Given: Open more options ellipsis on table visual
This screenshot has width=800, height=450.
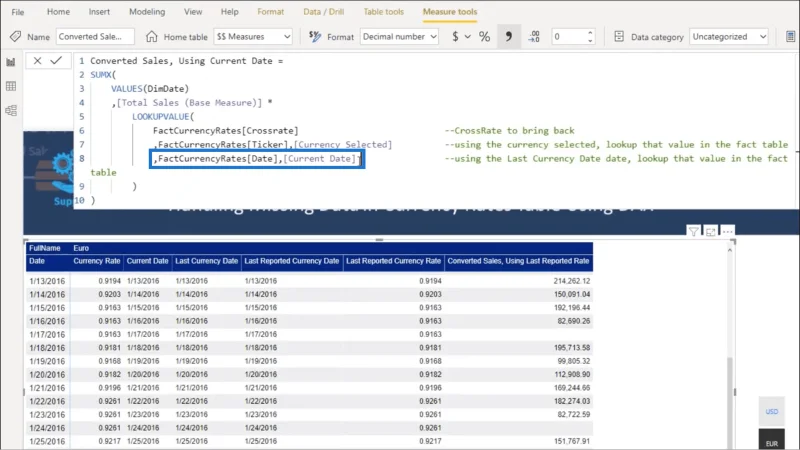Looking at the screenshot, I should (x=728, y=232).
